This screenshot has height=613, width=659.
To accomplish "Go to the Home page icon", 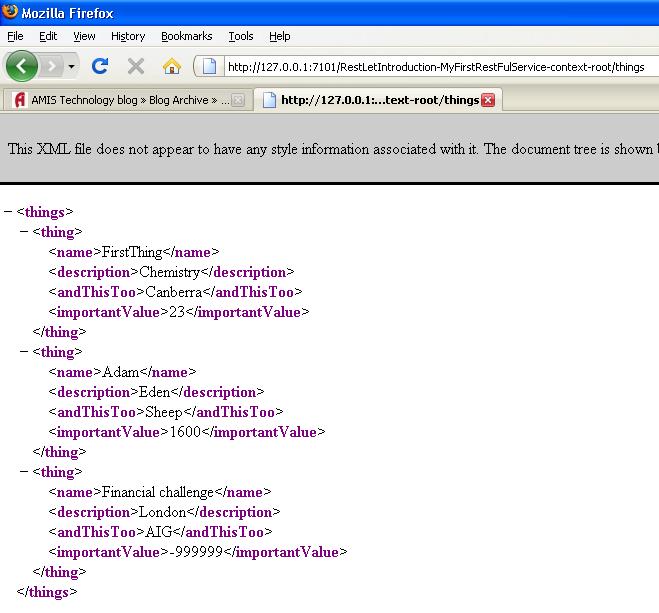I will [x=171, y=67].
